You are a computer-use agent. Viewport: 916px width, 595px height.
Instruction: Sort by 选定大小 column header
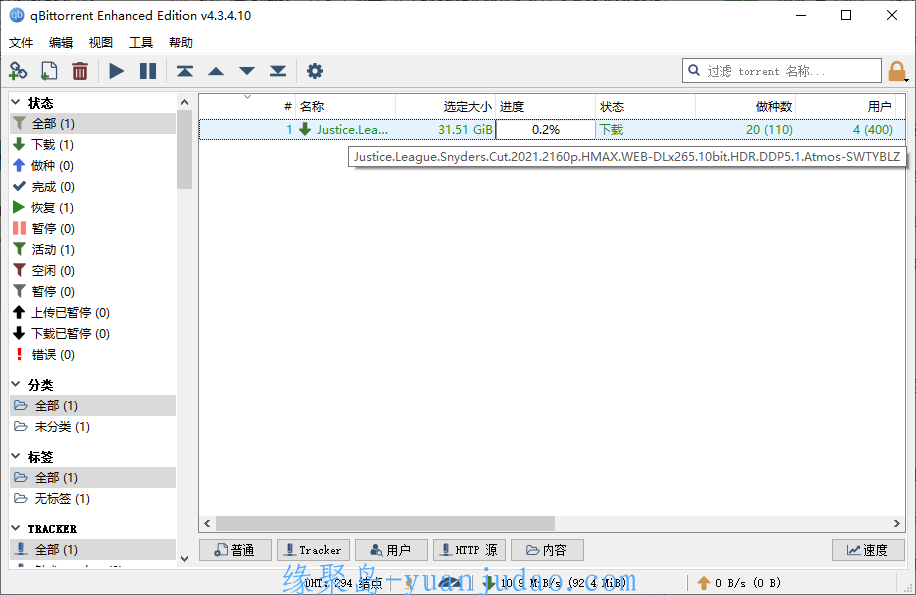click(446, 106)
